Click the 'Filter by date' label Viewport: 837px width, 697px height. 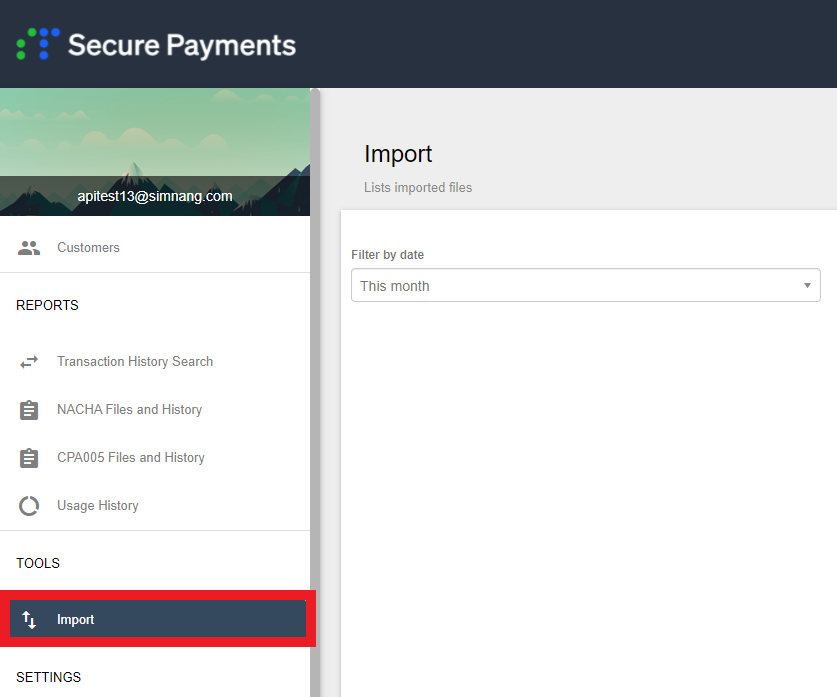click(388, 255)
